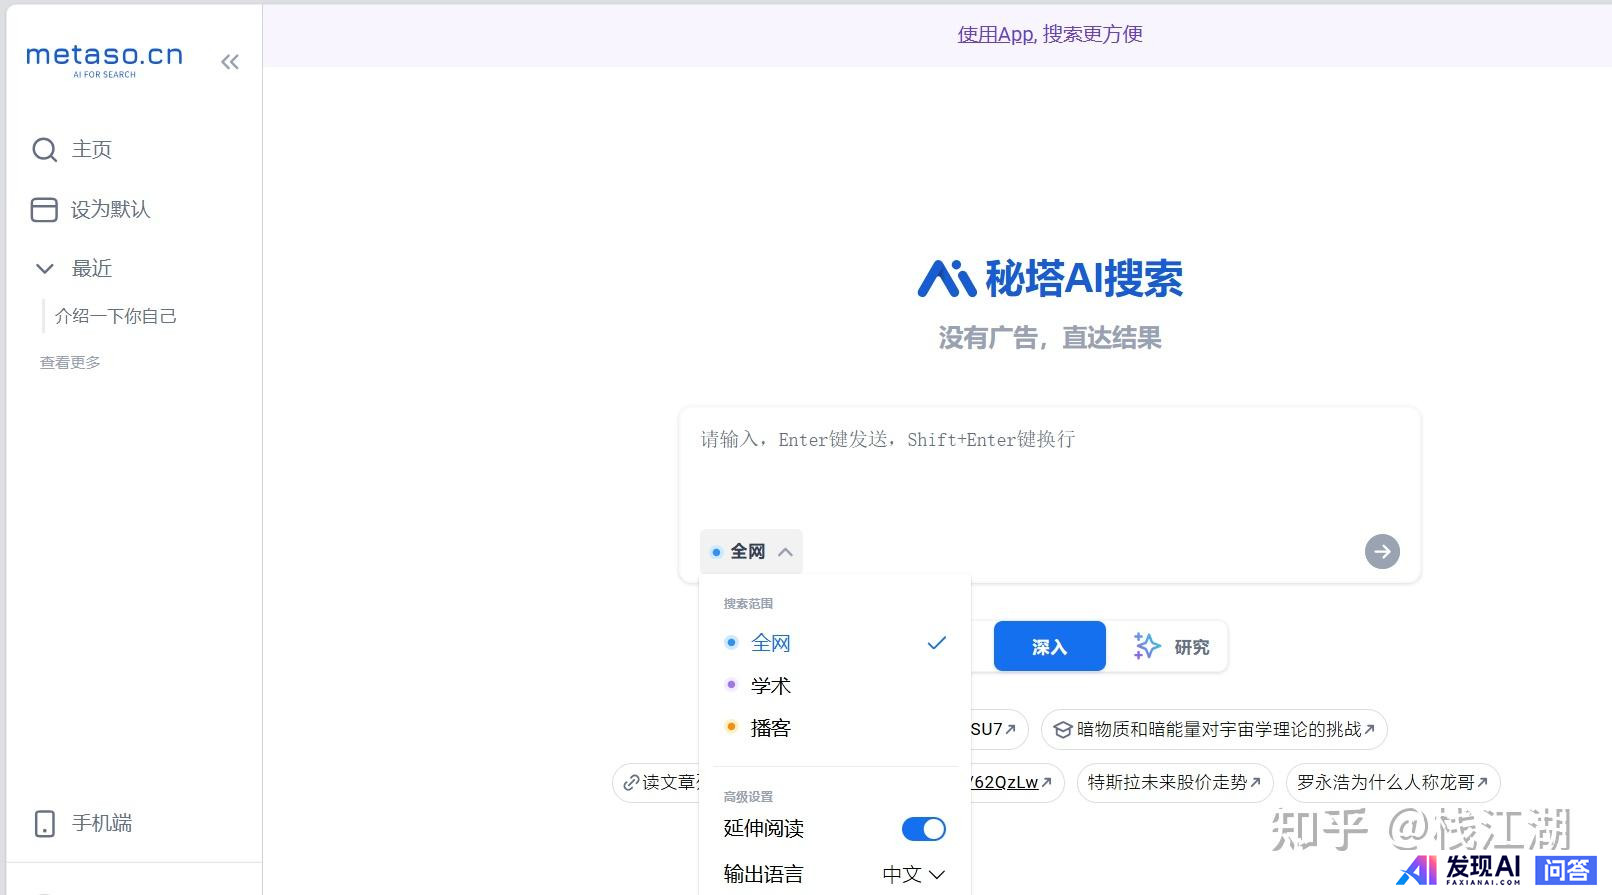Click 使用App banner link
Image resolution: width=1612 pixels, height=895 pixels.
[994, 34]
